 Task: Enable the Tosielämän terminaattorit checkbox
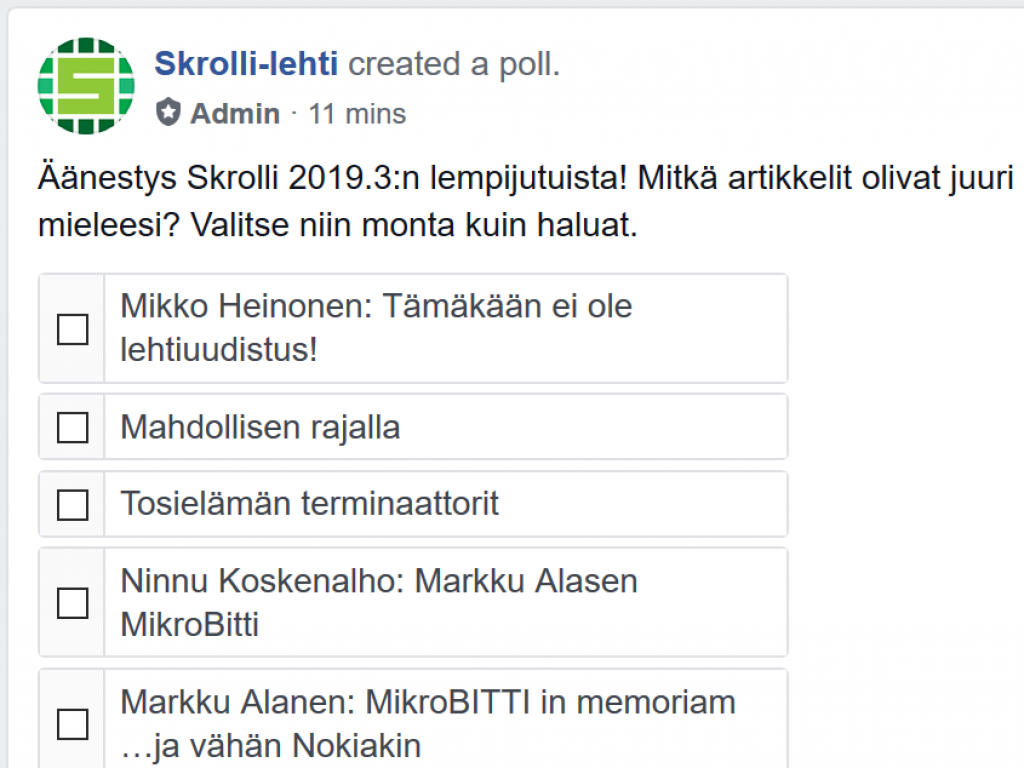pos(72,505)
